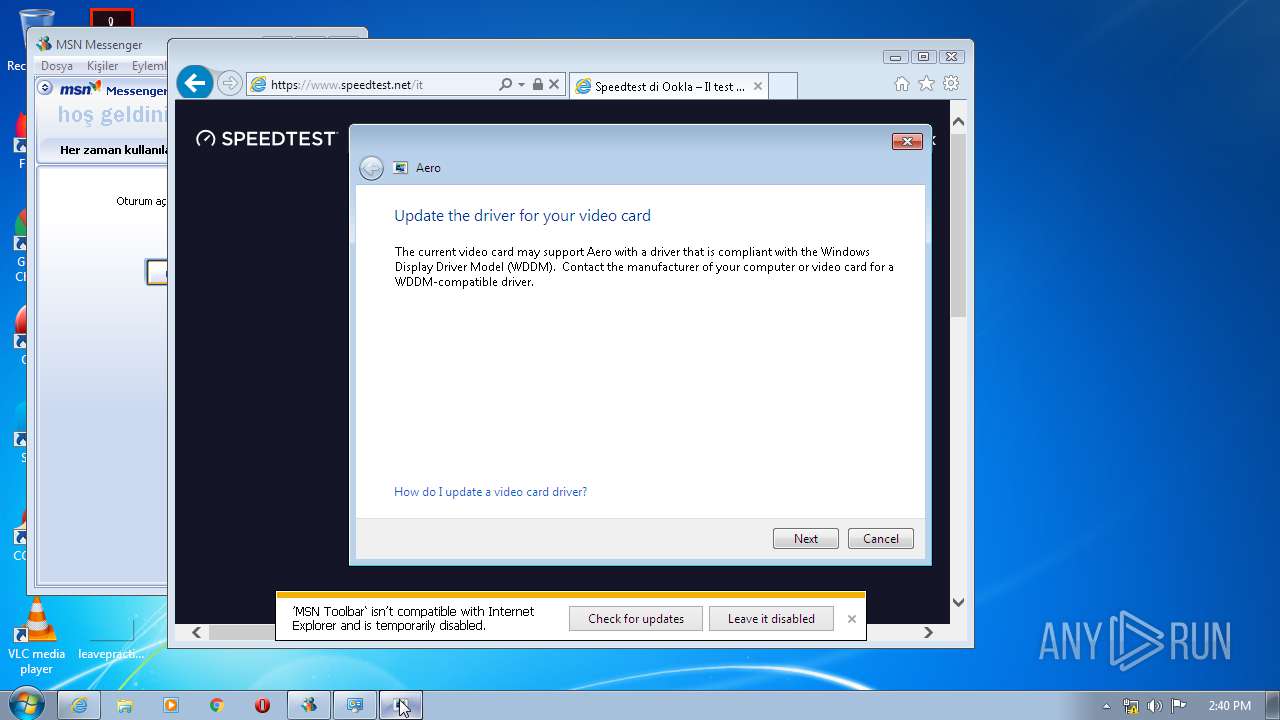Viewport: 1280px width, 720px height.
Task: Click the search magnifier in address bar
Action: (505, 85)
